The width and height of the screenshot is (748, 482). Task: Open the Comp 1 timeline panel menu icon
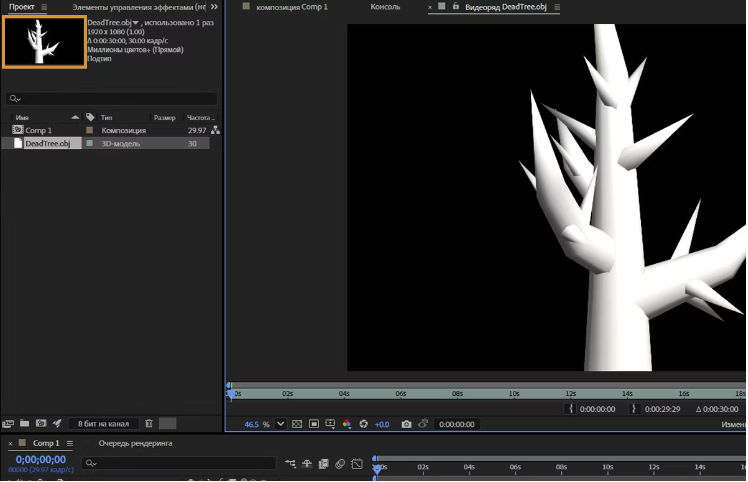(x=70, y=443)
